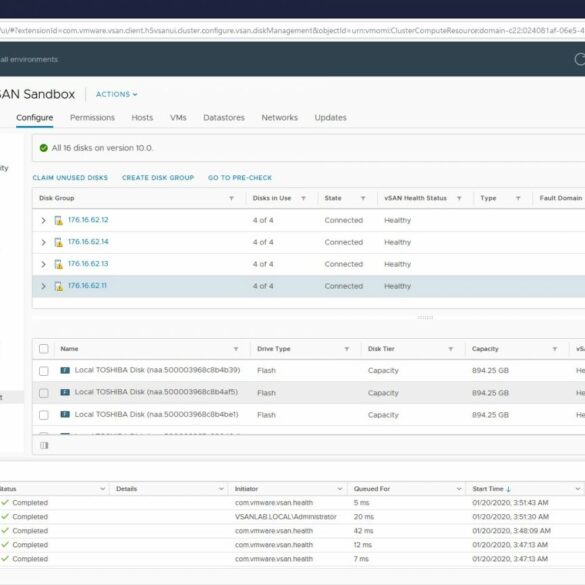This screenshot has height=585, width=585.
Task: Open host link 176.16.62.14
Action: [x=88, y=242]
